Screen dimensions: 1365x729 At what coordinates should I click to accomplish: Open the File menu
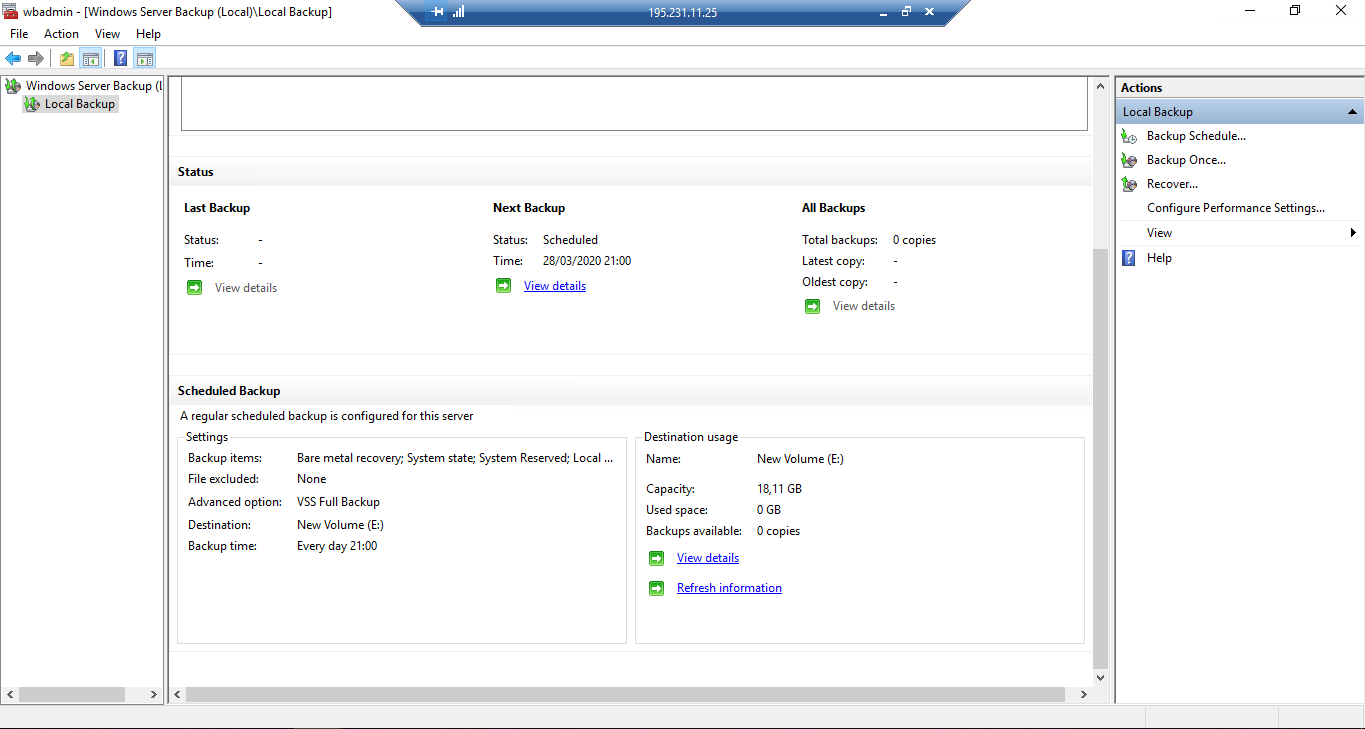[19, 34]
